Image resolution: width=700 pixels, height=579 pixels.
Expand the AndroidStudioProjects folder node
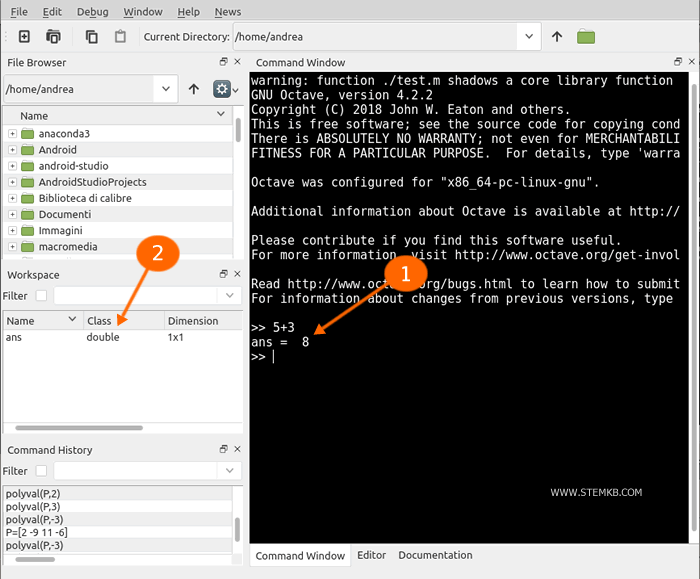12,182
